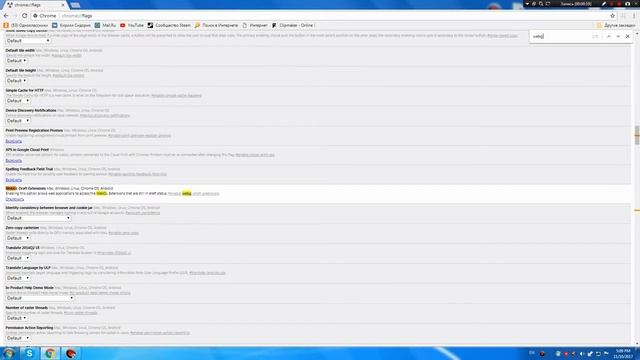This screenshot has width=640, height=360.
Task: Open dropdown for Simple Cache for HTTP
Action: tap(18, 101)
